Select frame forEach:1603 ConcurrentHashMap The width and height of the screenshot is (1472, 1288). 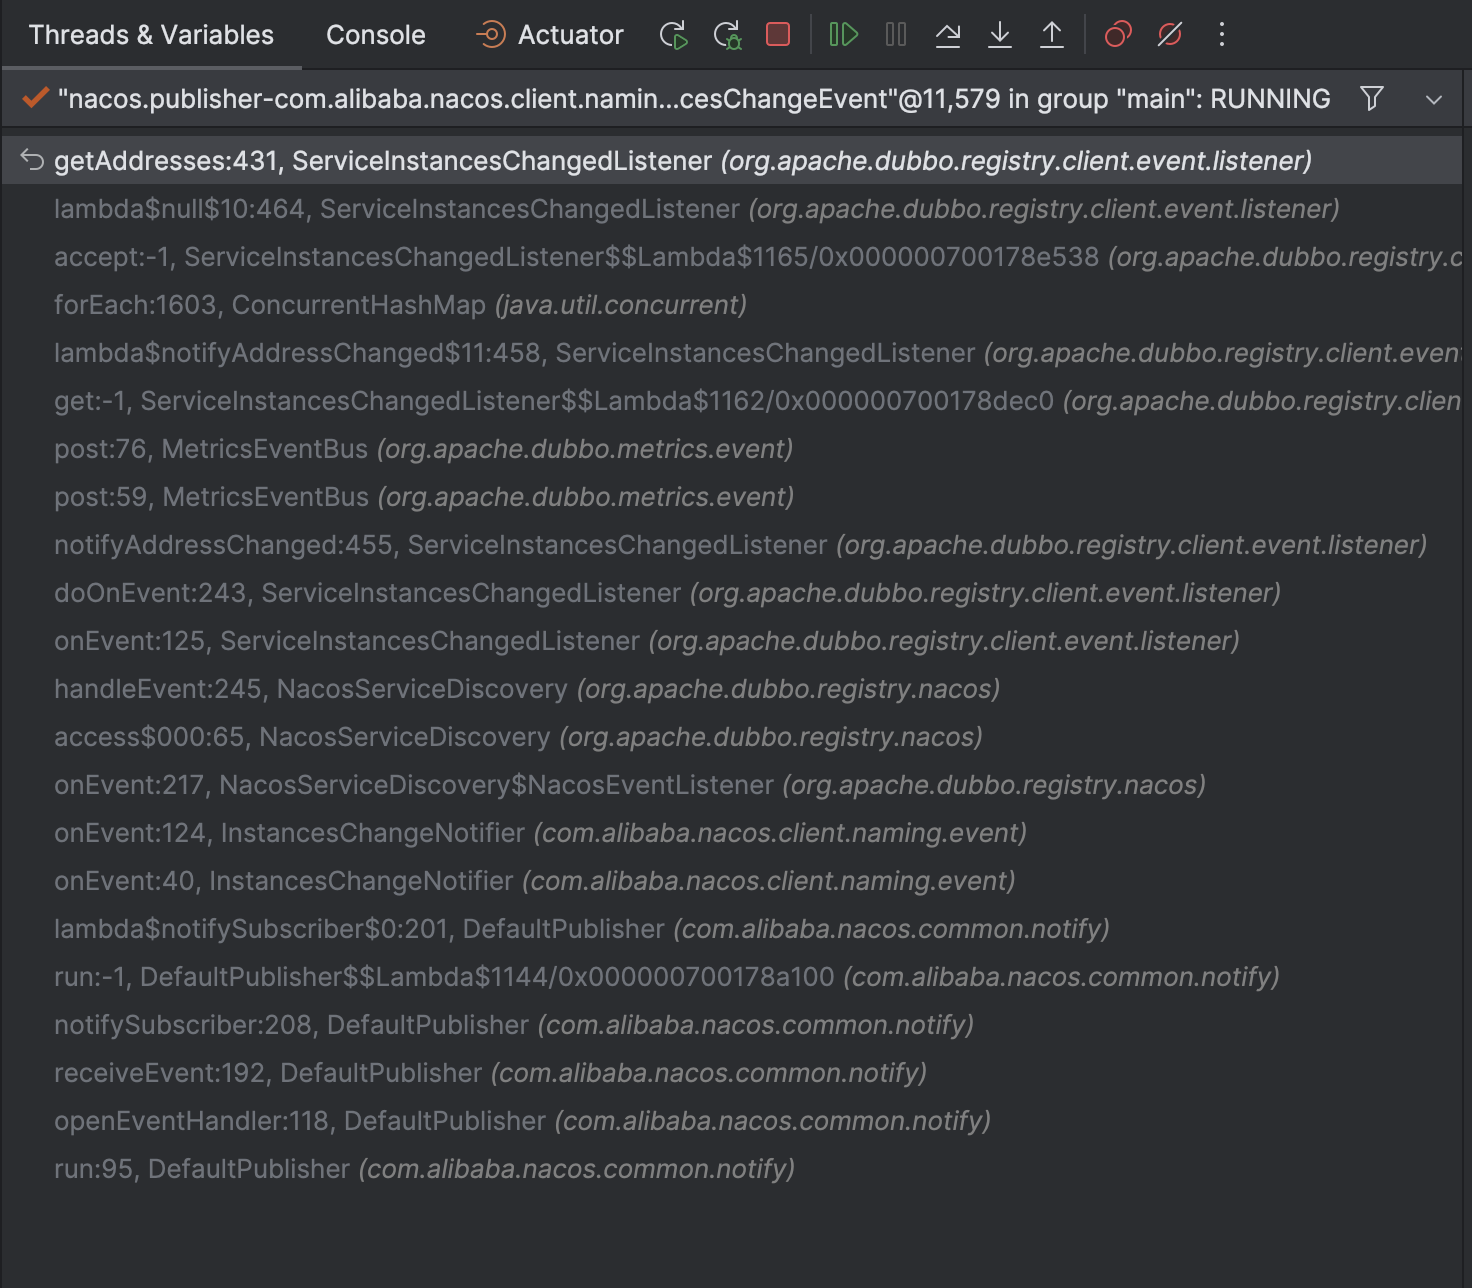(732, 305)
